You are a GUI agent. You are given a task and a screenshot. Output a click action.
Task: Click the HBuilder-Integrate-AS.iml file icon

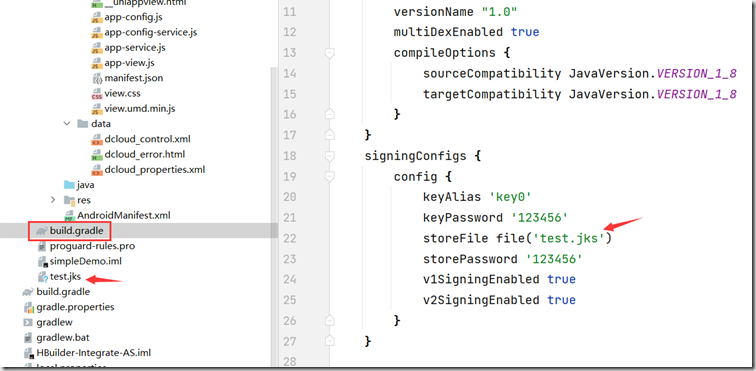click(x=28, y=353)
